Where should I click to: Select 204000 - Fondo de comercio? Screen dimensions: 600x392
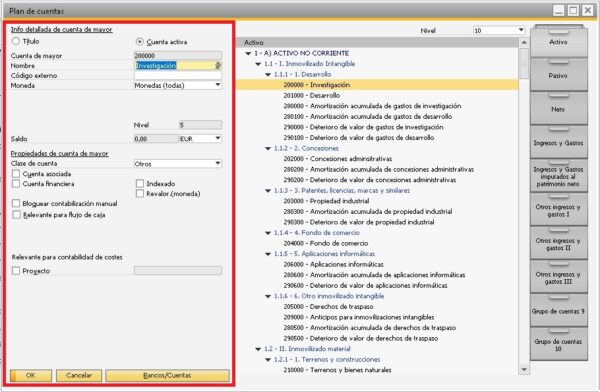point(326,243)
